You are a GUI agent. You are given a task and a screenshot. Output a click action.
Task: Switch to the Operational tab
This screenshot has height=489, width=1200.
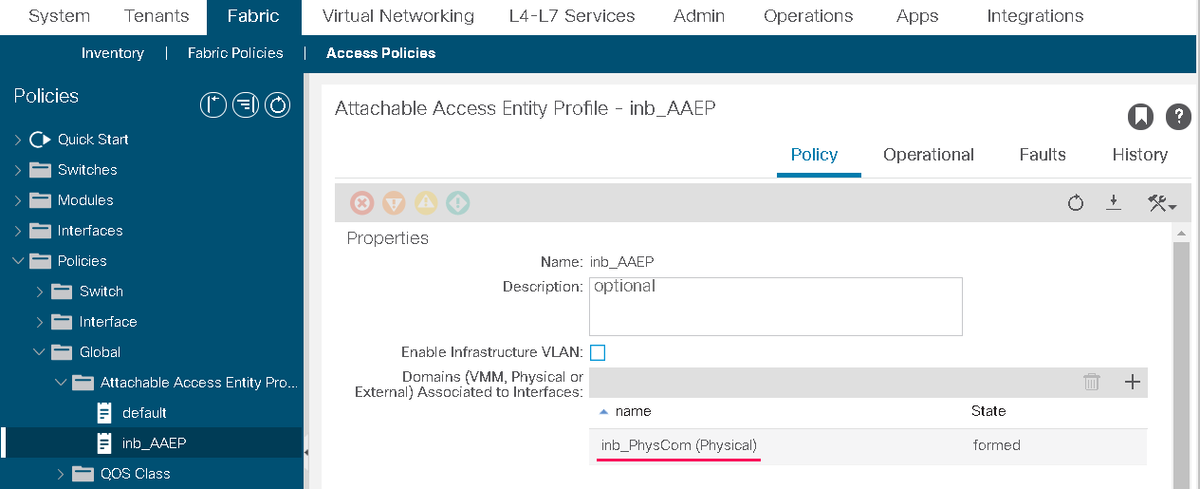(x=928, y=155)
